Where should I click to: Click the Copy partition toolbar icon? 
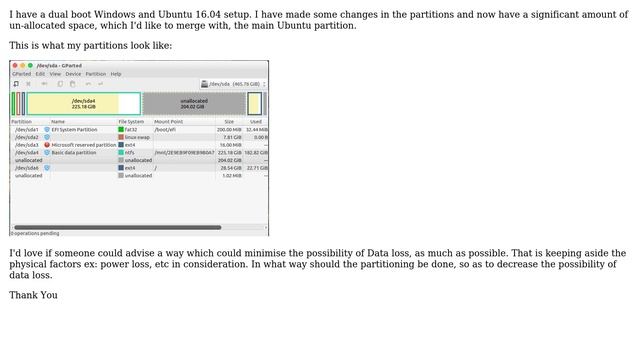pos(60,84)
